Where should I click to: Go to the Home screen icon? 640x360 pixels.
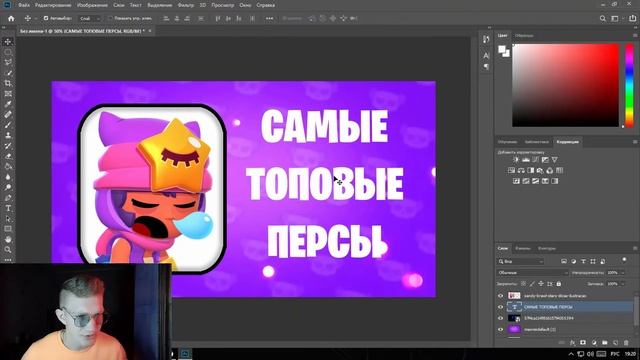pyautogui.click(x=11, y=18)
